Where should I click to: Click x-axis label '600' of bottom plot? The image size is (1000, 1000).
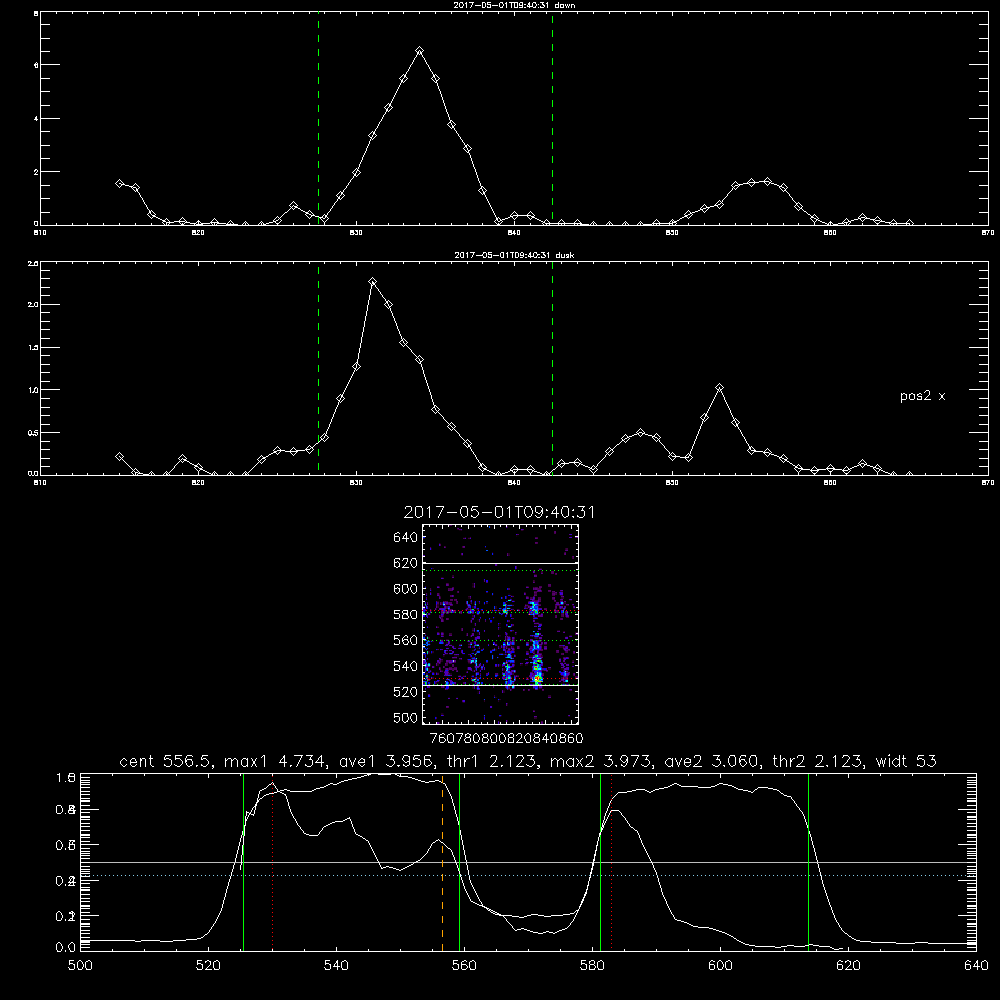tap(720, 966)
